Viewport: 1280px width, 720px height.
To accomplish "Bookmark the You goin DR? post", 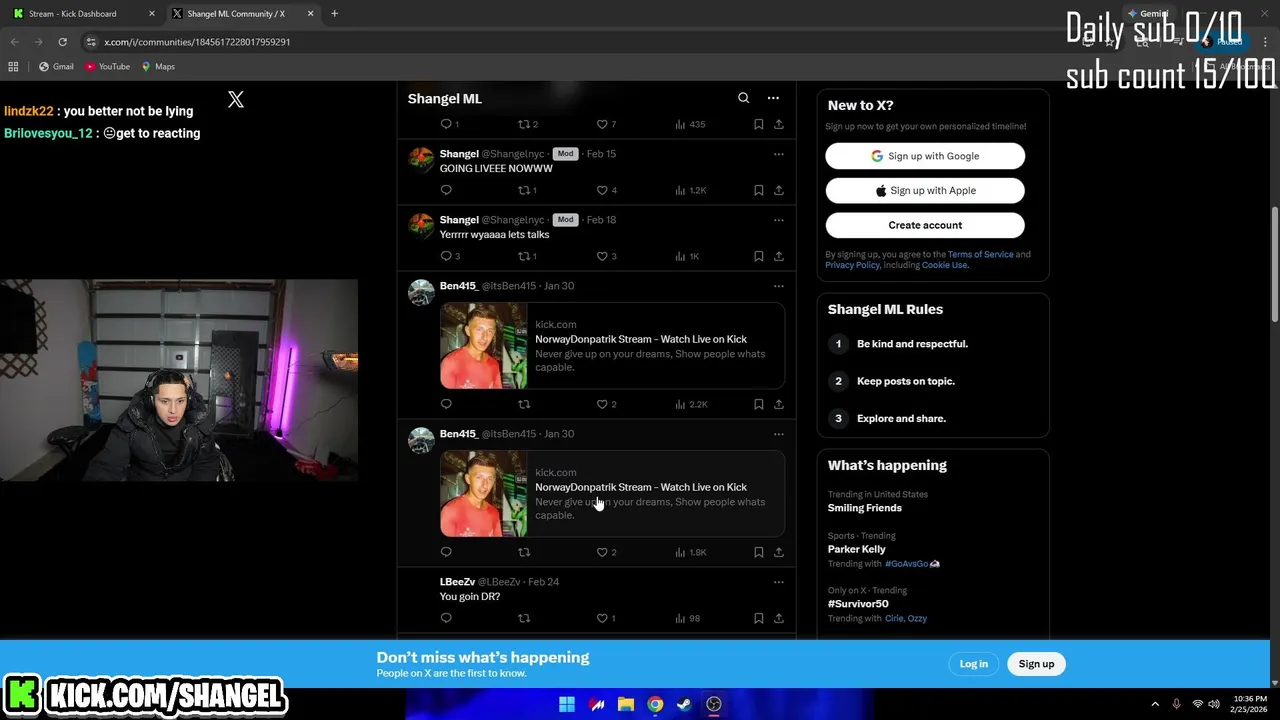I will click(x=759, y=618).
